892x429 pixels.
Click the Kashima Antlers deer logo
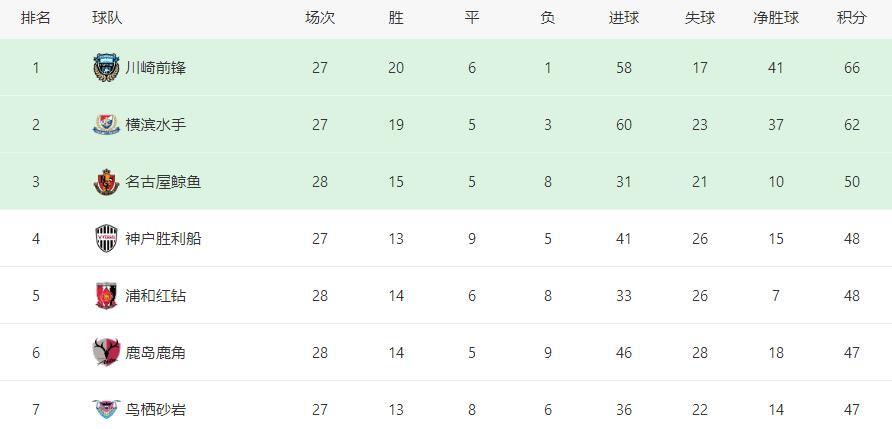click(x=106, y=352)
